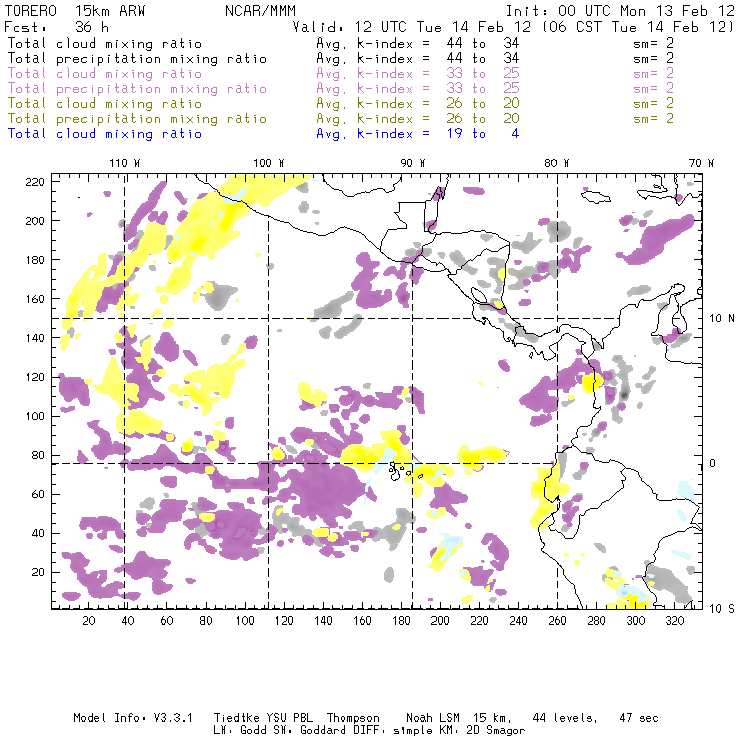Image resolution: width=740 pixels, height=740 pixels.
Task: Click the "44 levels," text
Action: pos(565,718)
